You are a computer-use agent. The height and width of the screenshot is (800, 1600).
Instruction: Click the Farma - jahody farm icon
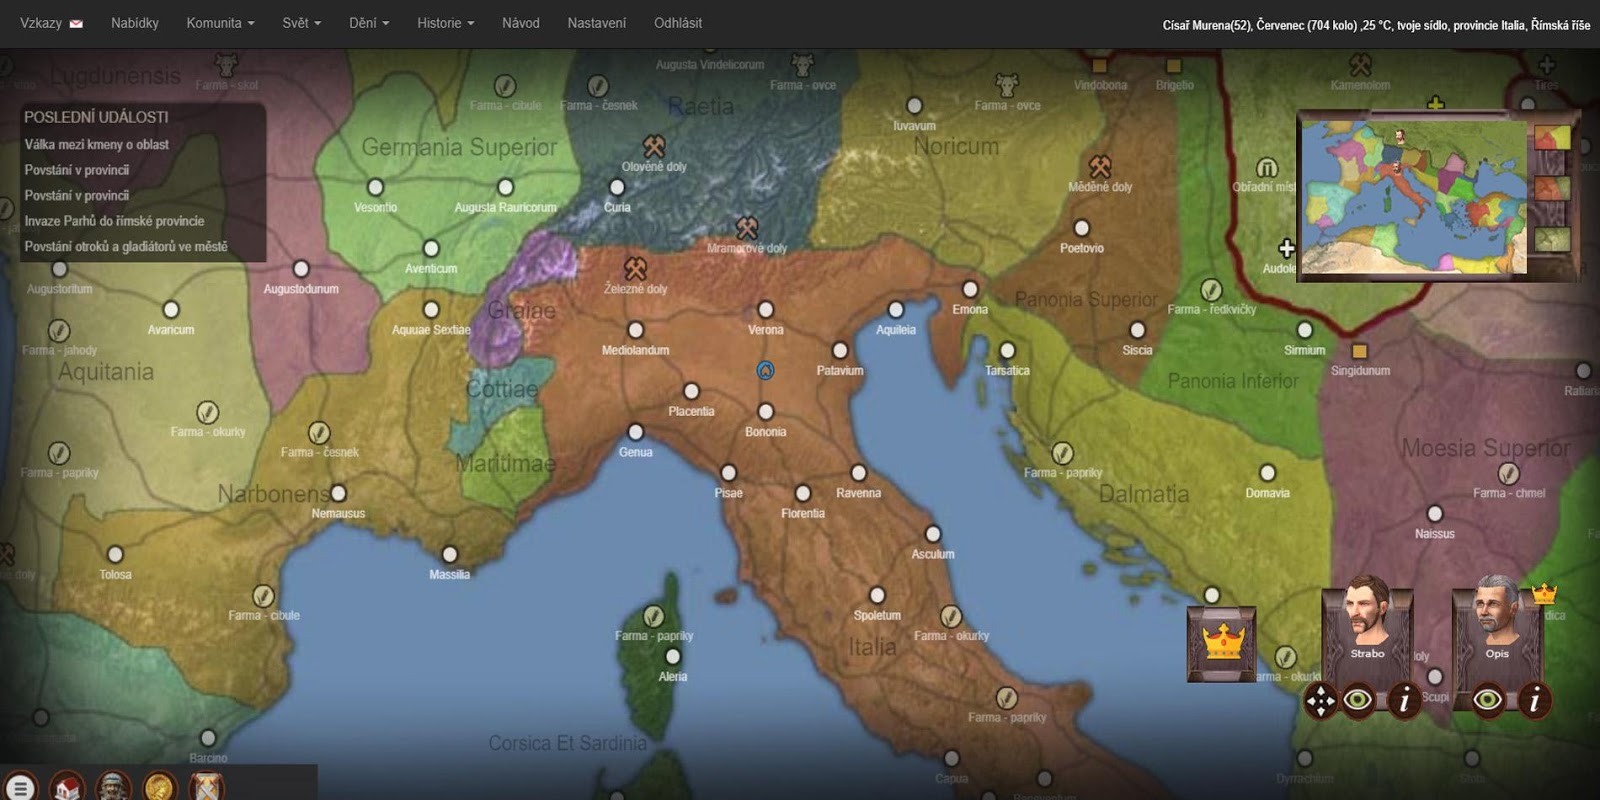[59, 330]
